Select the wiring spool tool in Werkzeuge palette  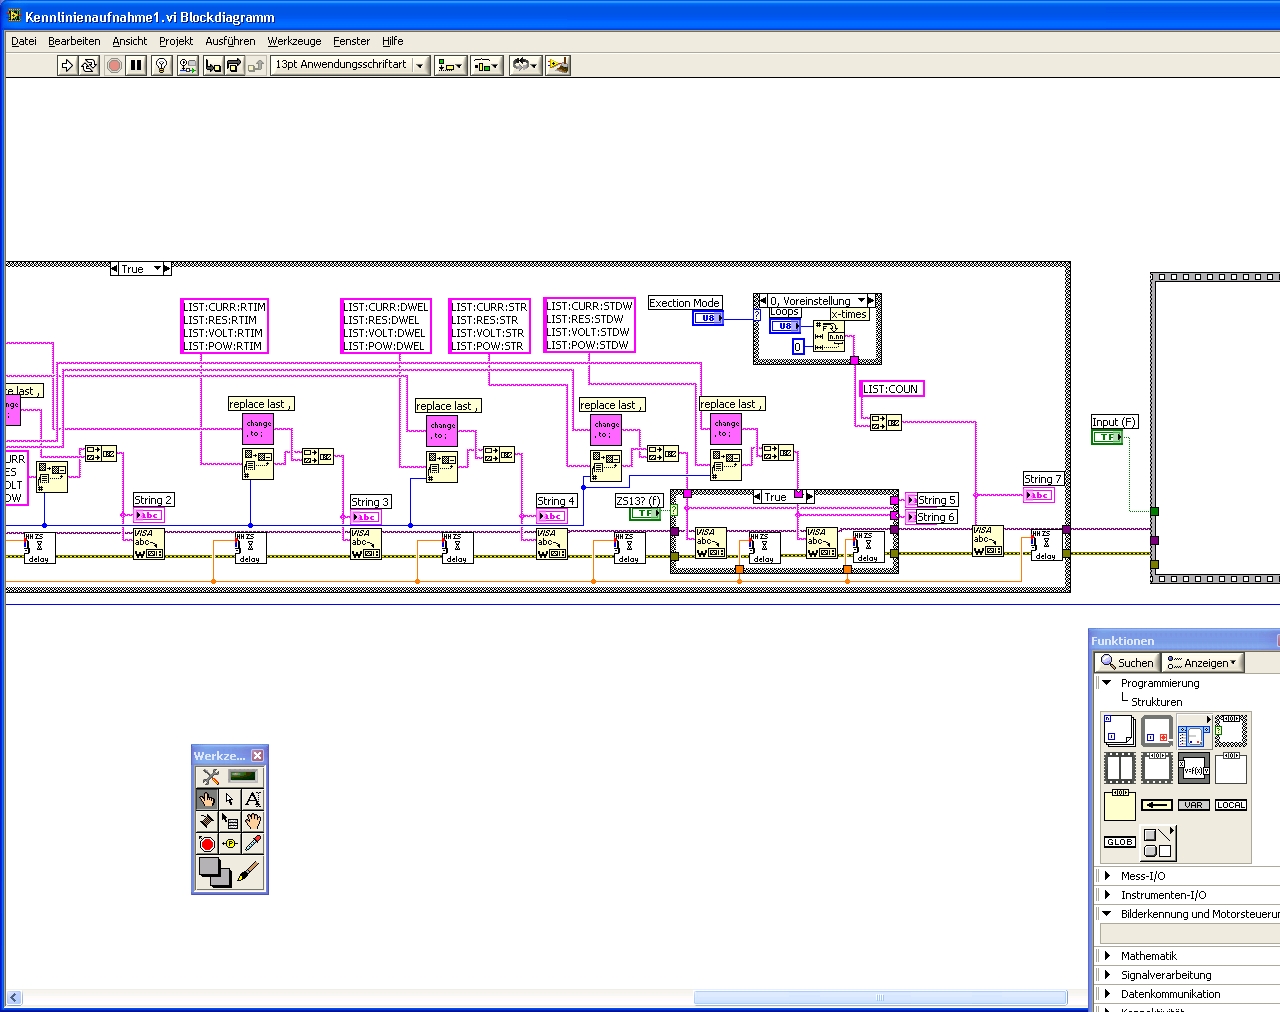[207, 821]
